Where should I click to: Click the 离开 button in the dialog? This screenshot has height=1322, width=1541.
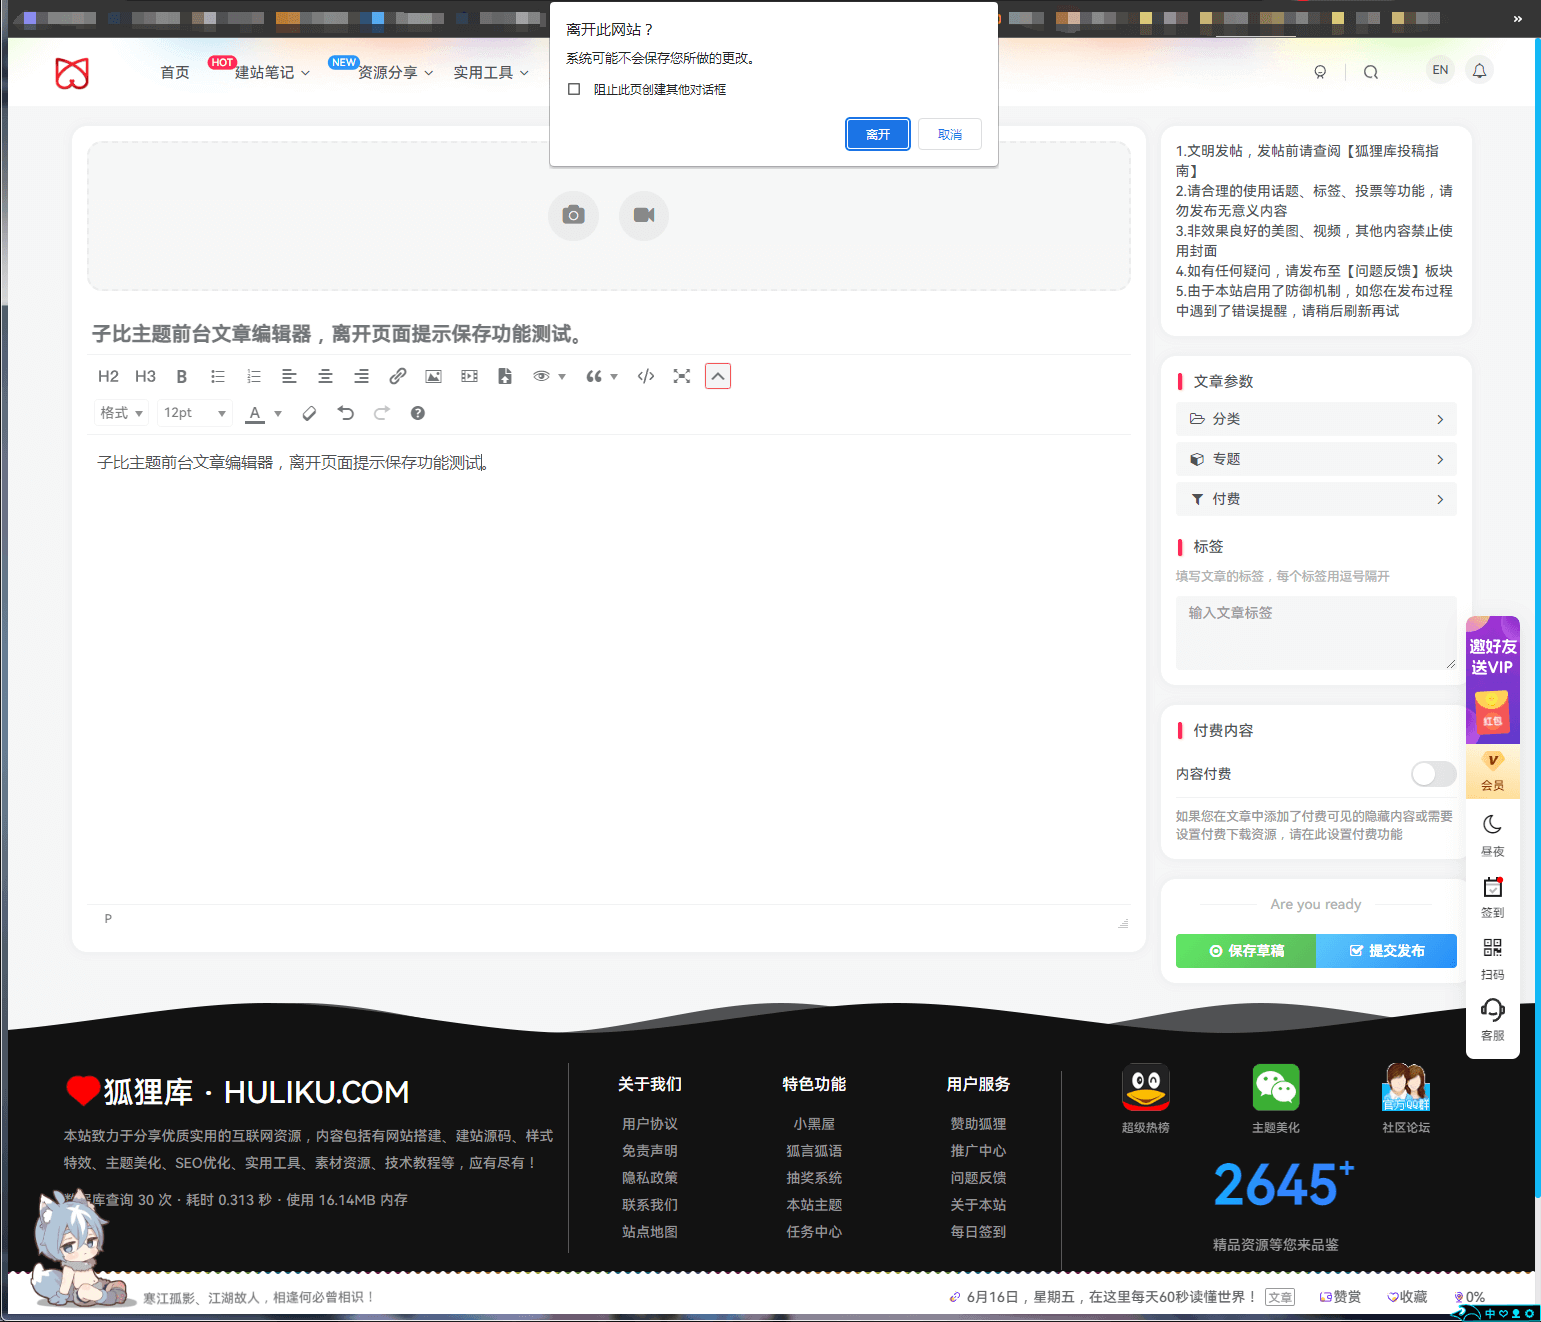(877, 133)
